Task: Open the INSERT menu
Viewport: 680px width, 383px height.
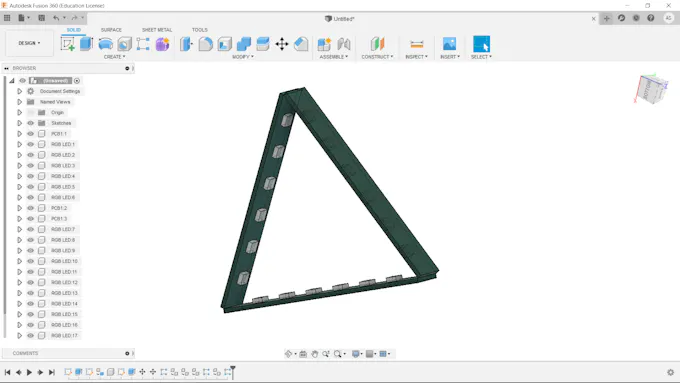Action: coord(450,57)
